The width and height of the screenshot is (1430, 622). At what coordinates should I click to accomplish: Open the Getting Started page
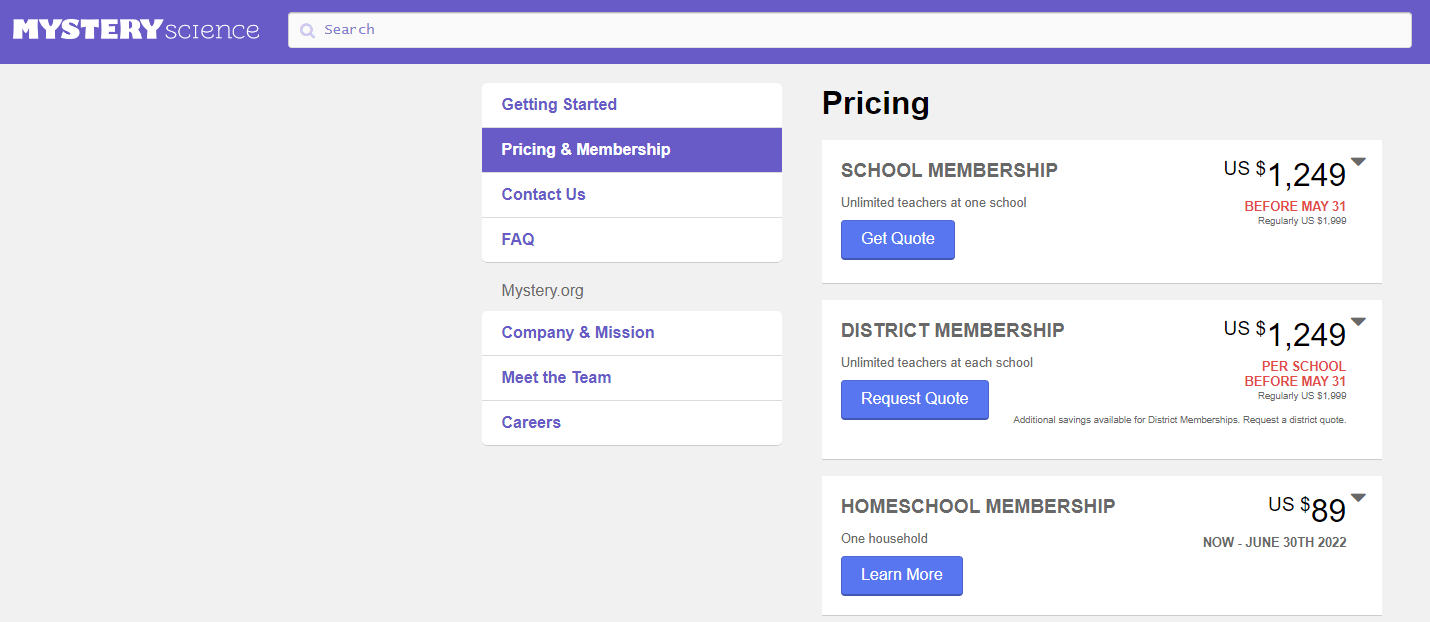632,105
